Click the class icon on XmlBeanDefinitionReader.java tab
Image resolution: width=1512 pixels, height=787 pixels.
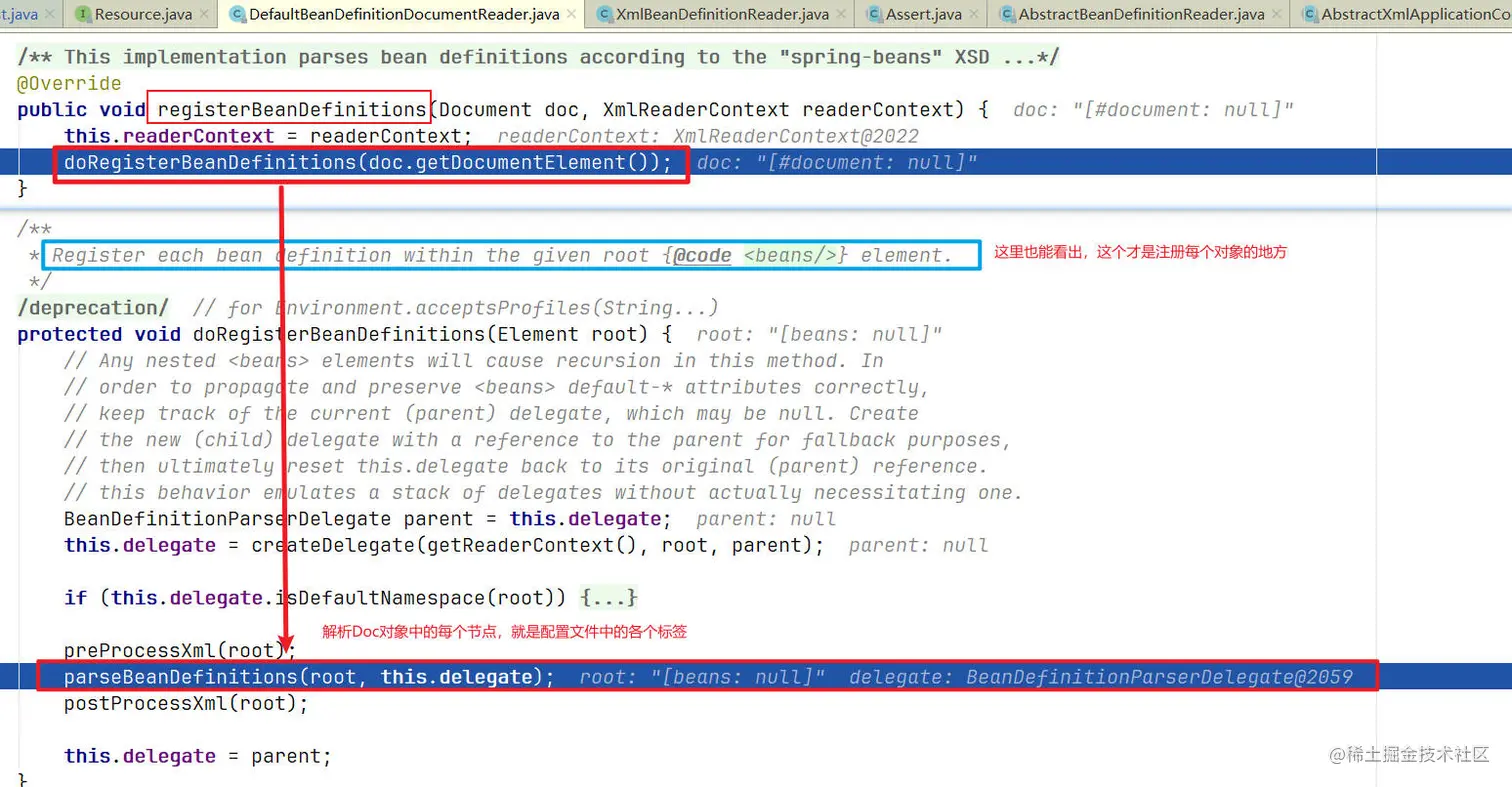[x=604, y=15]
